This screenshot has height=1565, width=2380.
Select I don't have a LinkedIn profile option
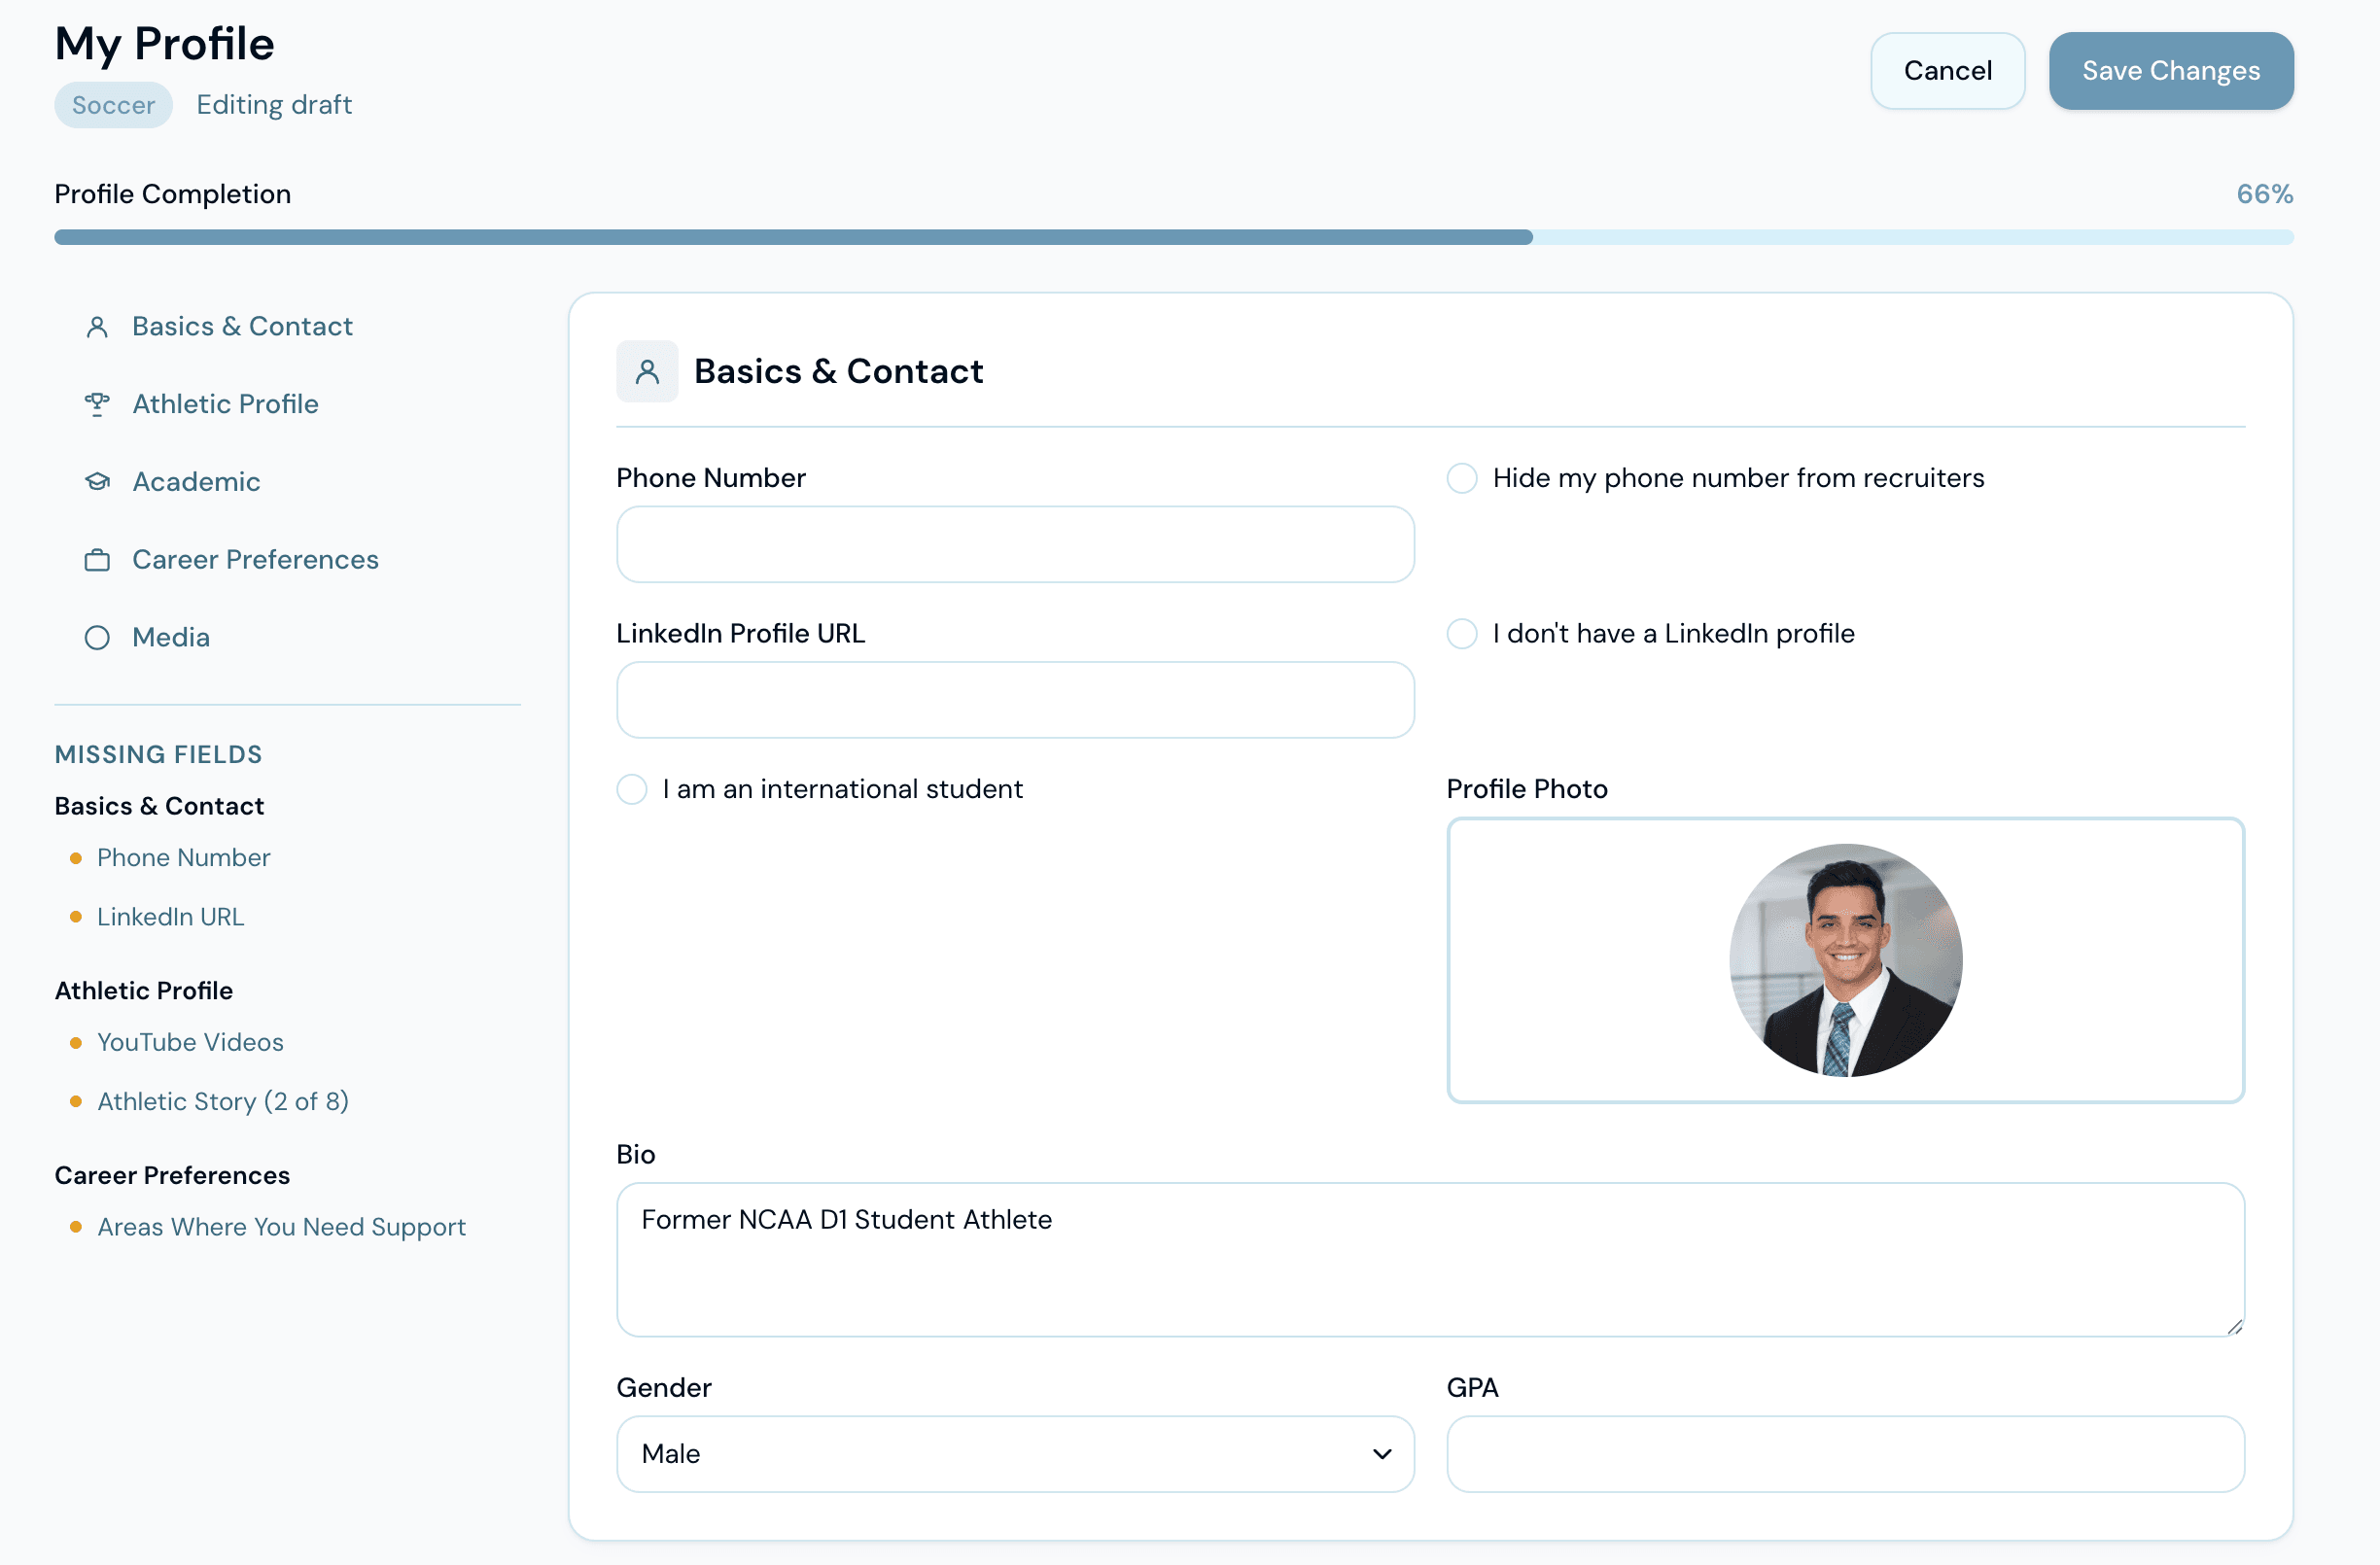(x=1462, y=633)
